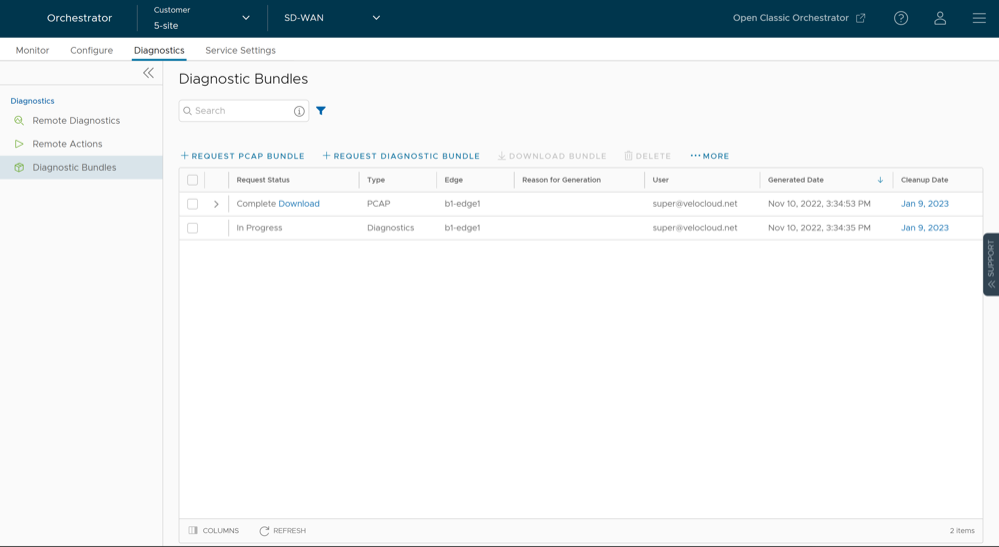Select Remote Diagnostics in sidebar
Image resolution: width=999 pixels, height=547 pixels.
pyautogui.click(x=76, y=121)
